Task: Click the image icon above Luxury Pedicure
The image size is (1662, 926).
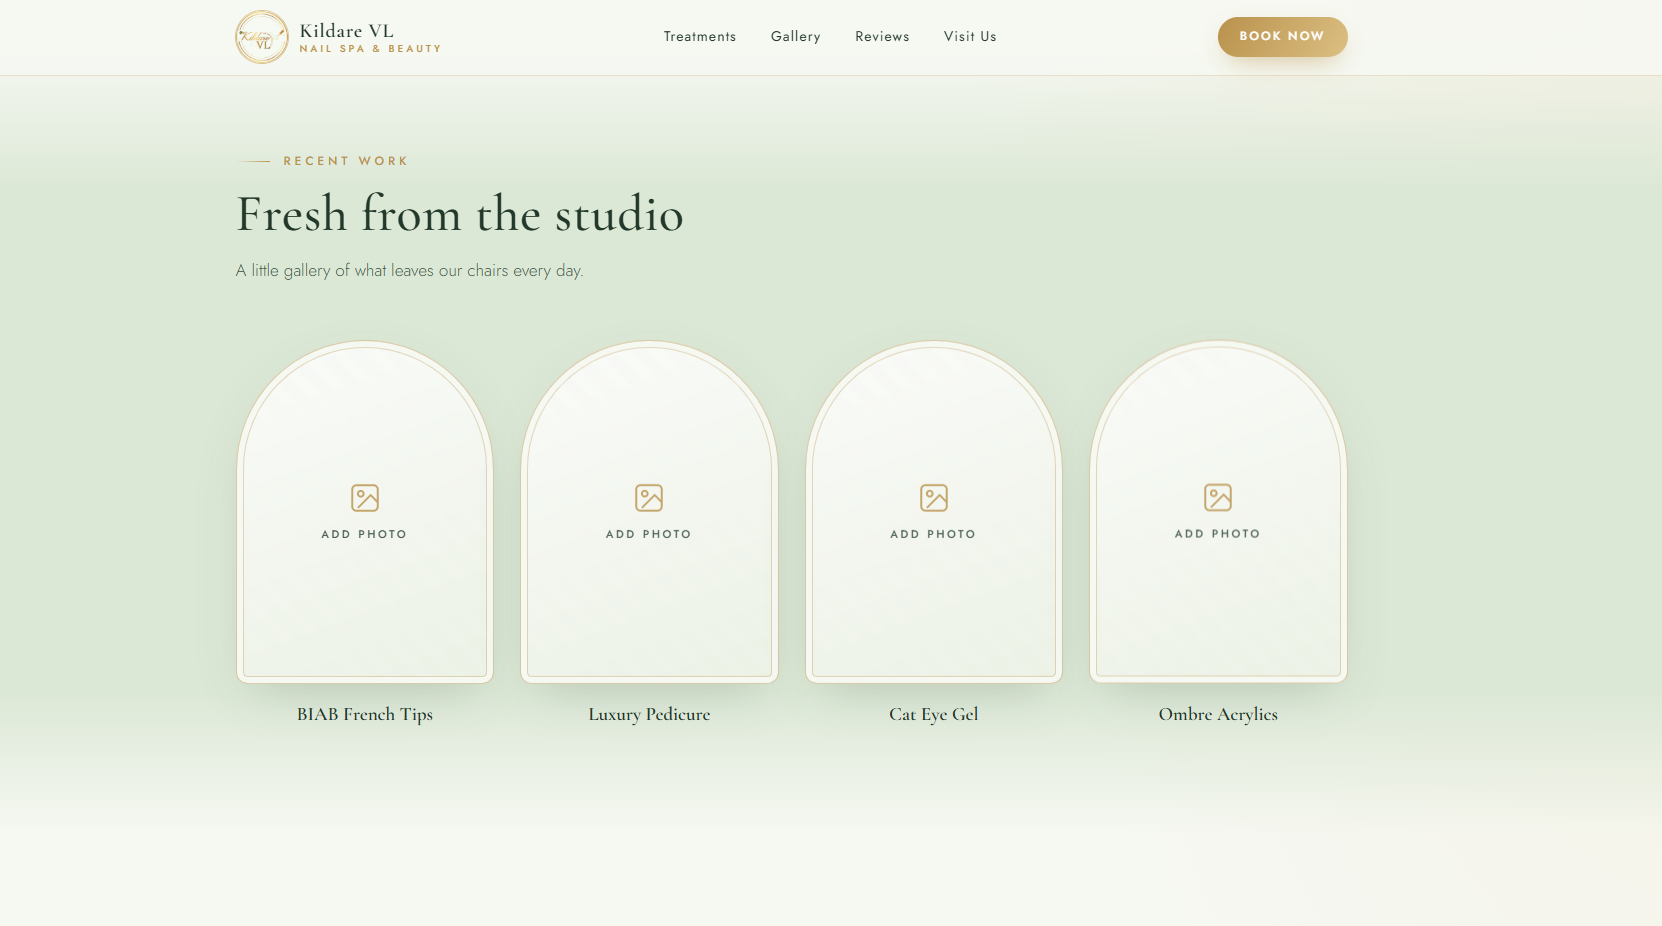Action: 649,498
